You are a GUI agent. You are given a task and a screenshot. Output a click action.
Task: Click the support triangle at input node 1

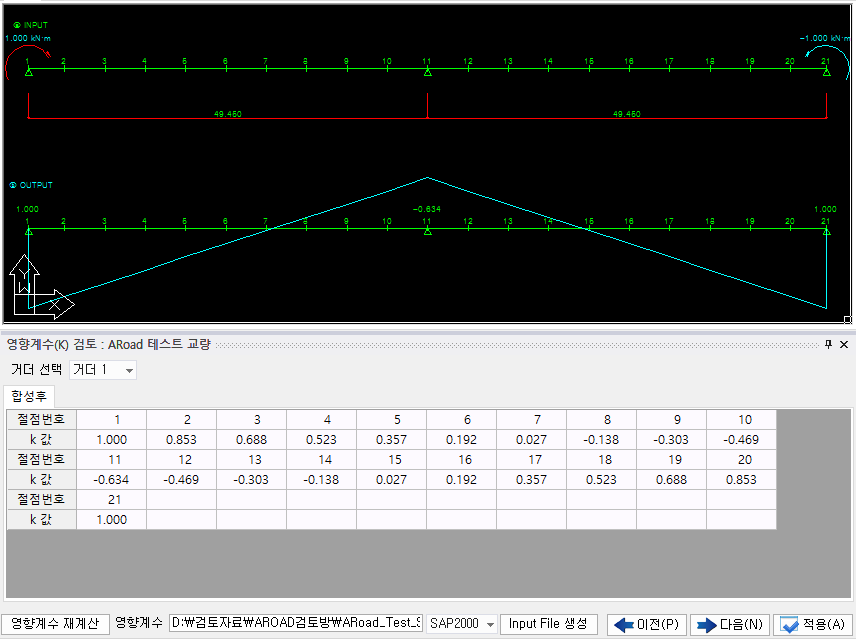(29, 72)
